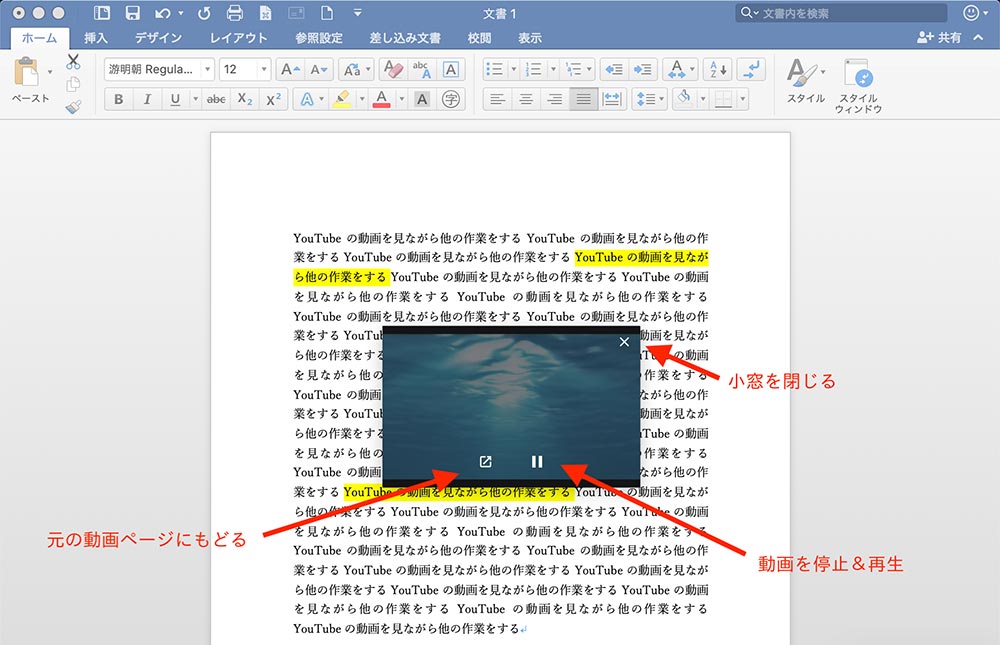The height and width of the screenshot is (645, 1000).
Task: Click the floating video thumbnail
Action: (511, 406)
